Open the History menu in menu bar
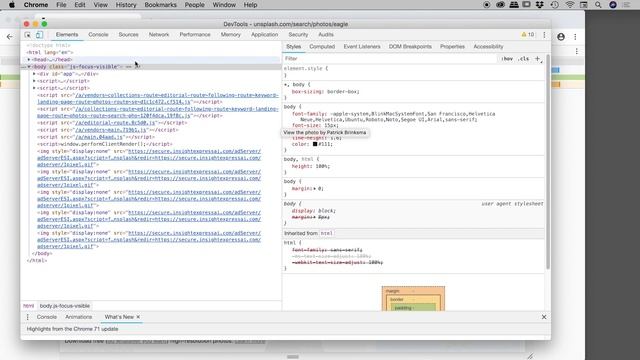The width and height of the screenshot is (640, 360). 126,5
